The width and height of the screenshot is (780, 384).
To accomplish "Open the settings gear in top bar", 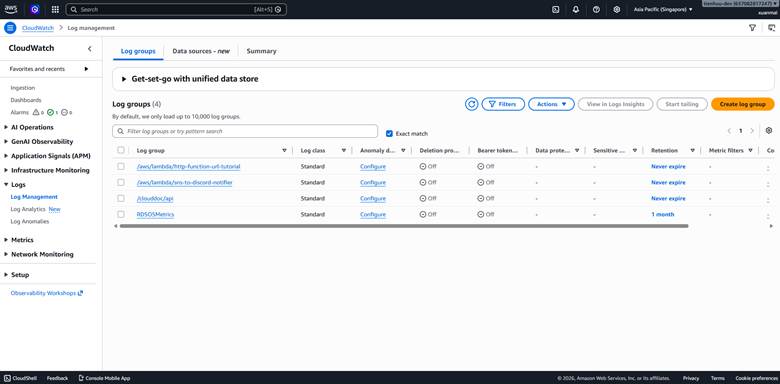I will (x=617, y=9).
